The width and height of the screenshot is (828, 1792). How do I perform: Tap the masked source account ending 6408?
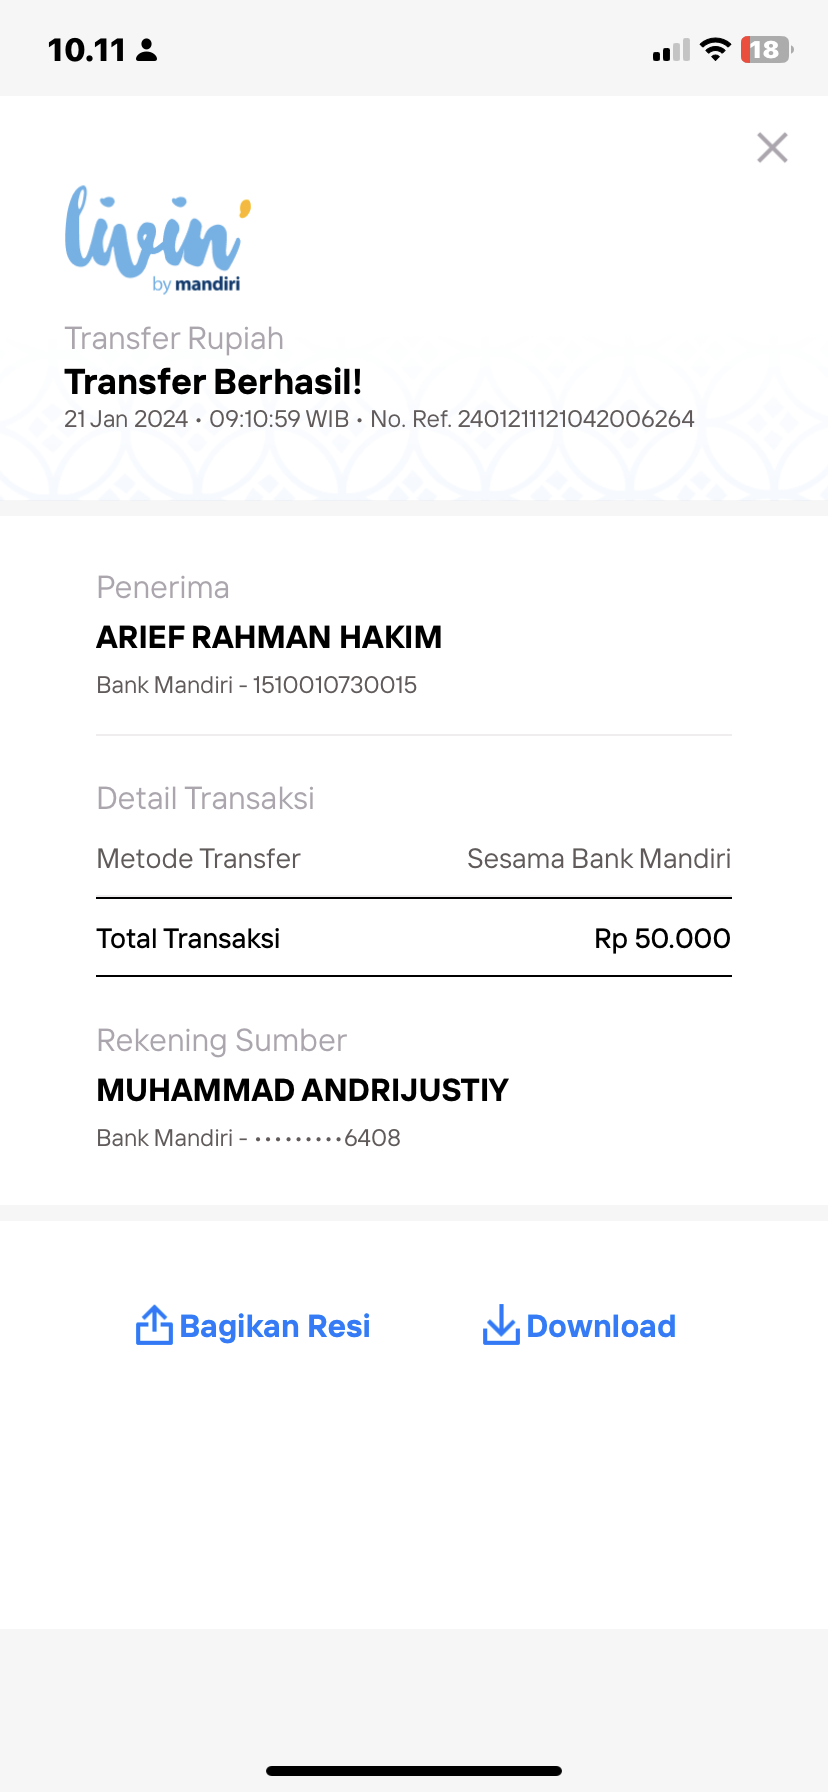[x=327, y=1138]
